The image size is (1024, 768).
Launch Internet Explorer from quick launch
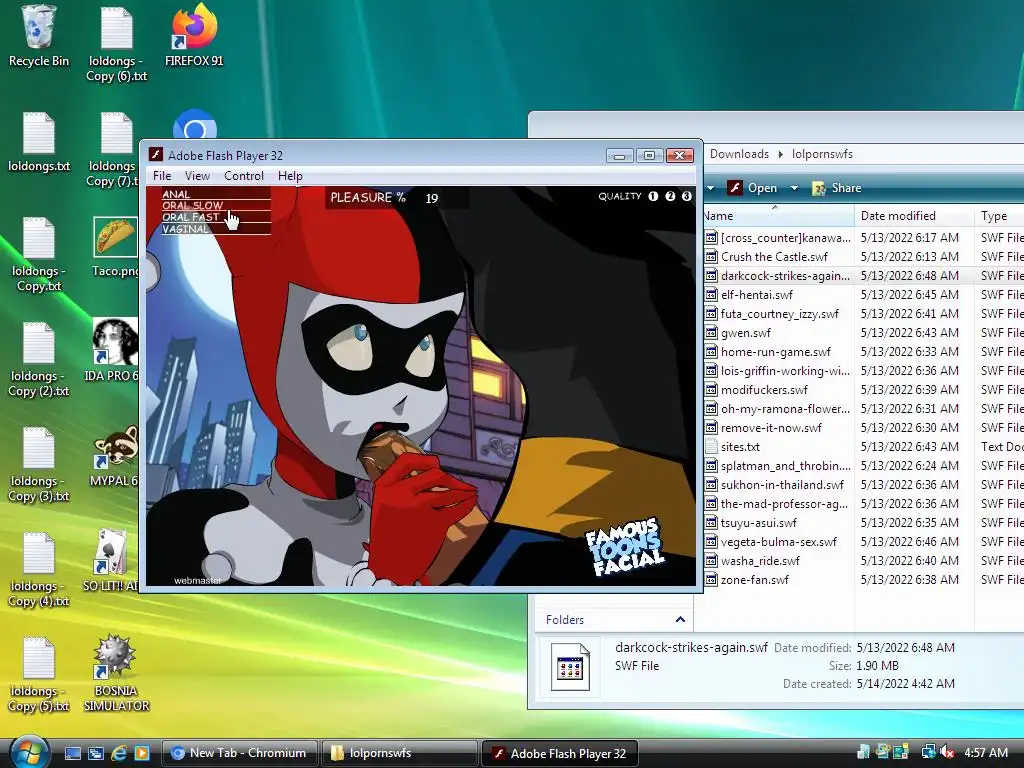[x=119, y=753]
